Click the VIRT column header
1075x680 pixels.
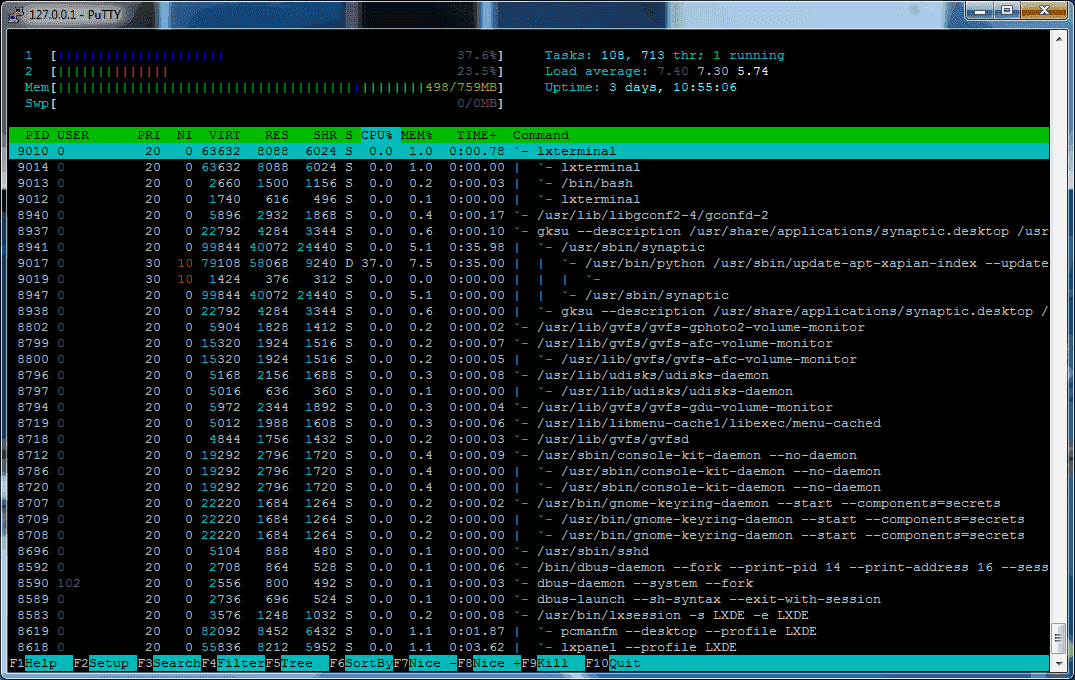224,135
